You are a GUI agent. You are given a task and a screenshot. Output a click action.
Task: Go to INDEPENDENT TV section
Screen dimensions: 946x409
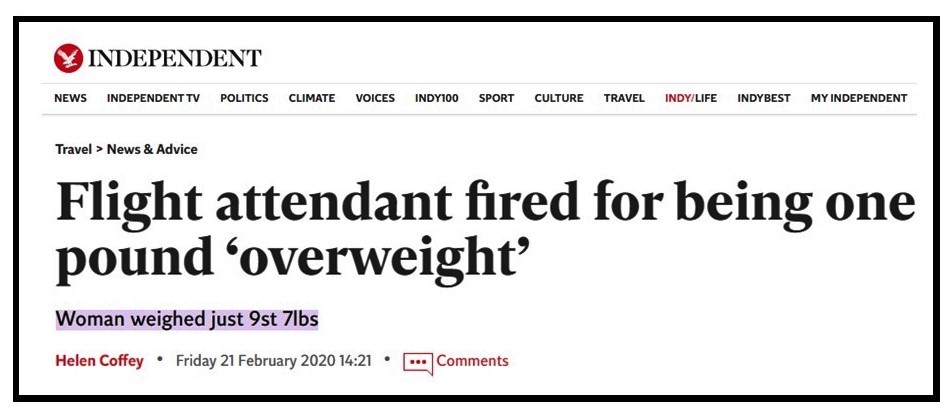tap(153, 98)
